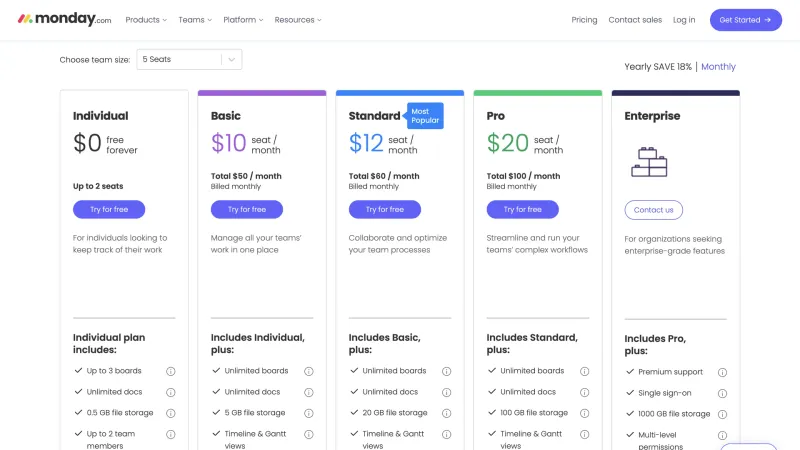800x450 pixels.
Task: Expand the Teams menu
Action: tap(195, 20)
